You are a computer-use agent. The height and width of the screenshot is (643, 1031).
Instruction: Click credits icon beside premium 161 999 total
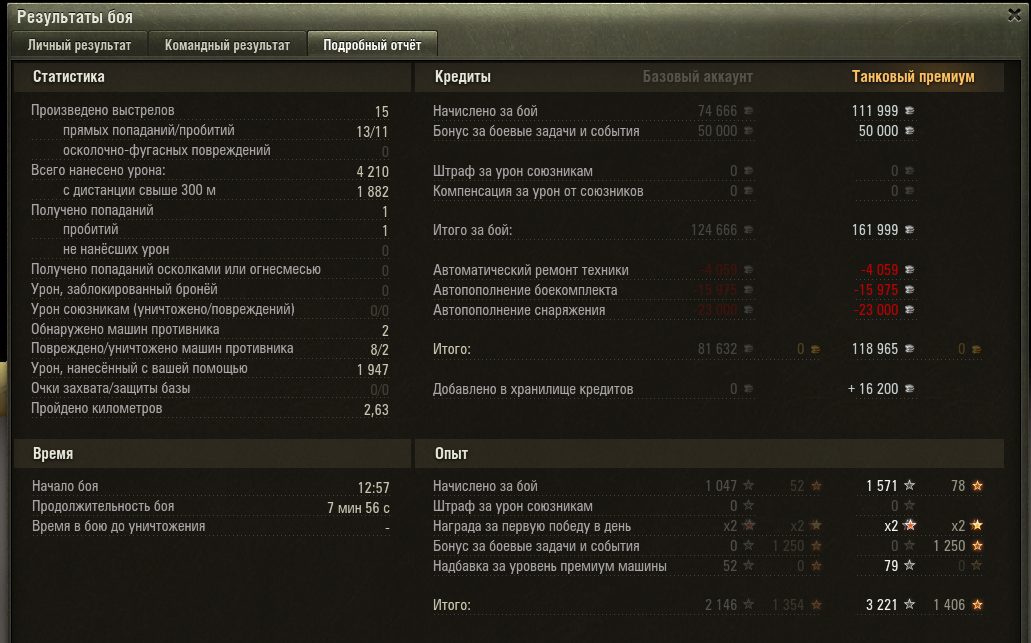(910, 229)
